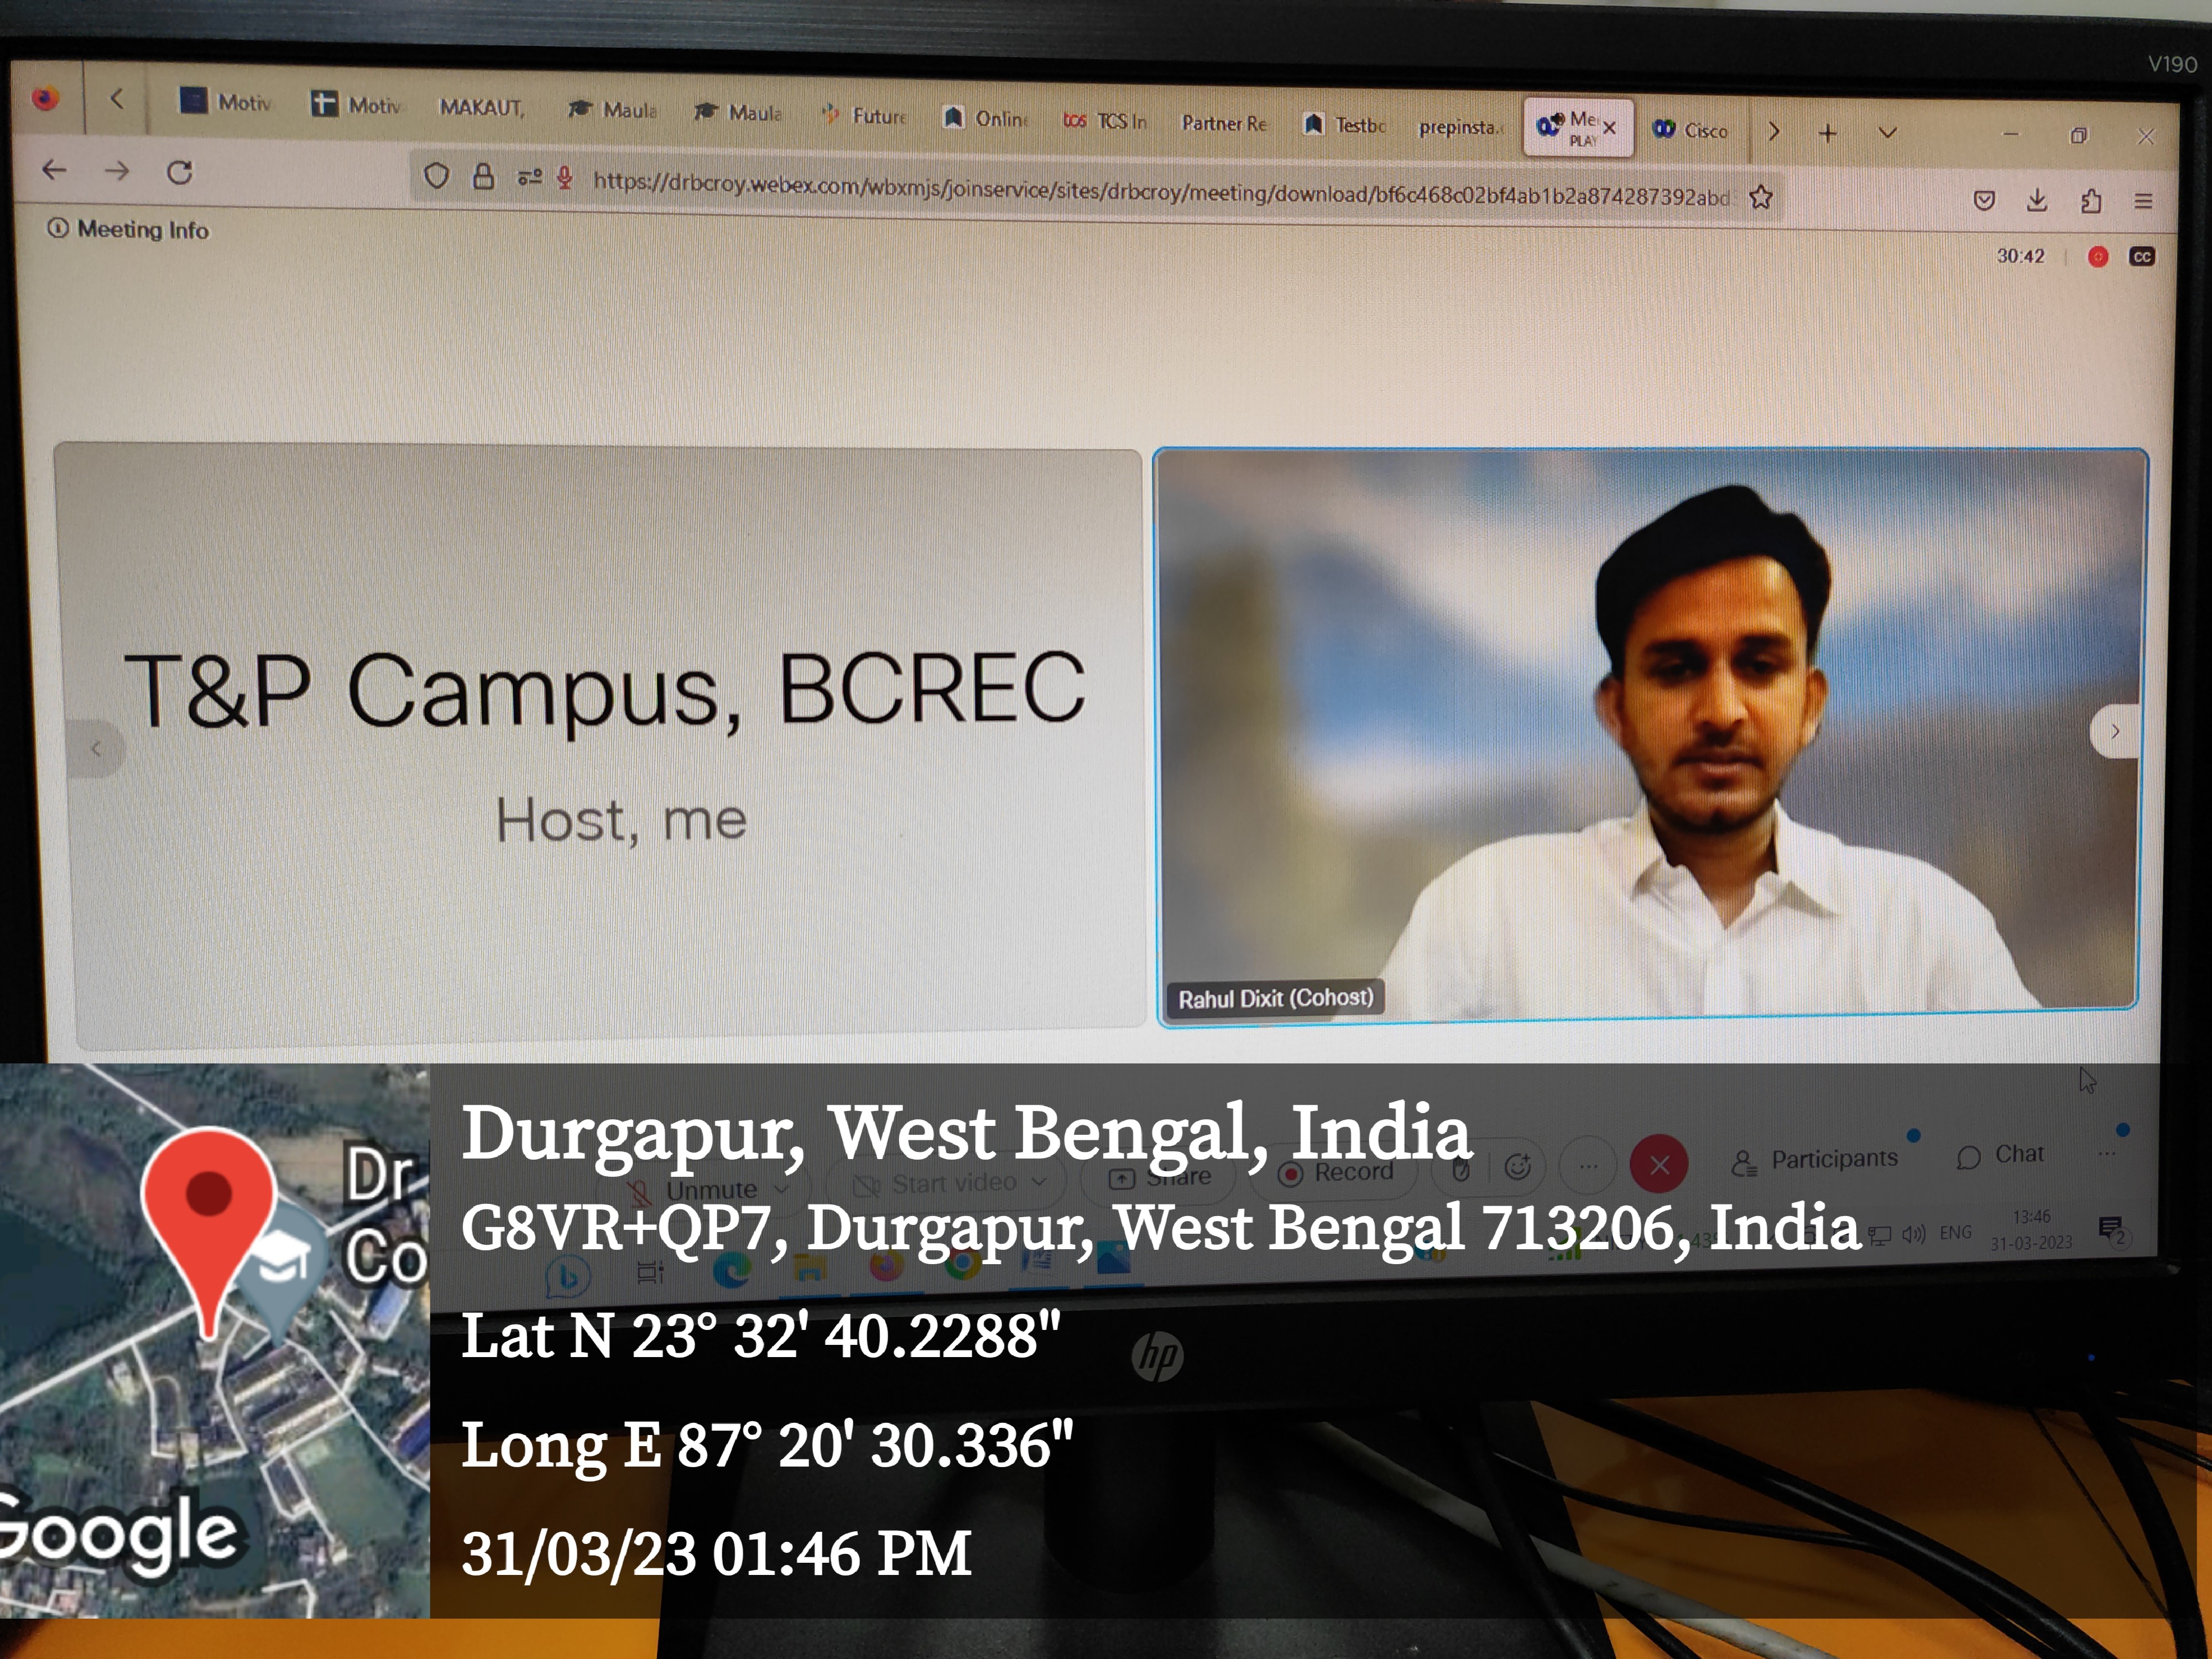Click the red recording indicator near timer
Viewport: 2212px width, 1659px height.
point(2098,257)
